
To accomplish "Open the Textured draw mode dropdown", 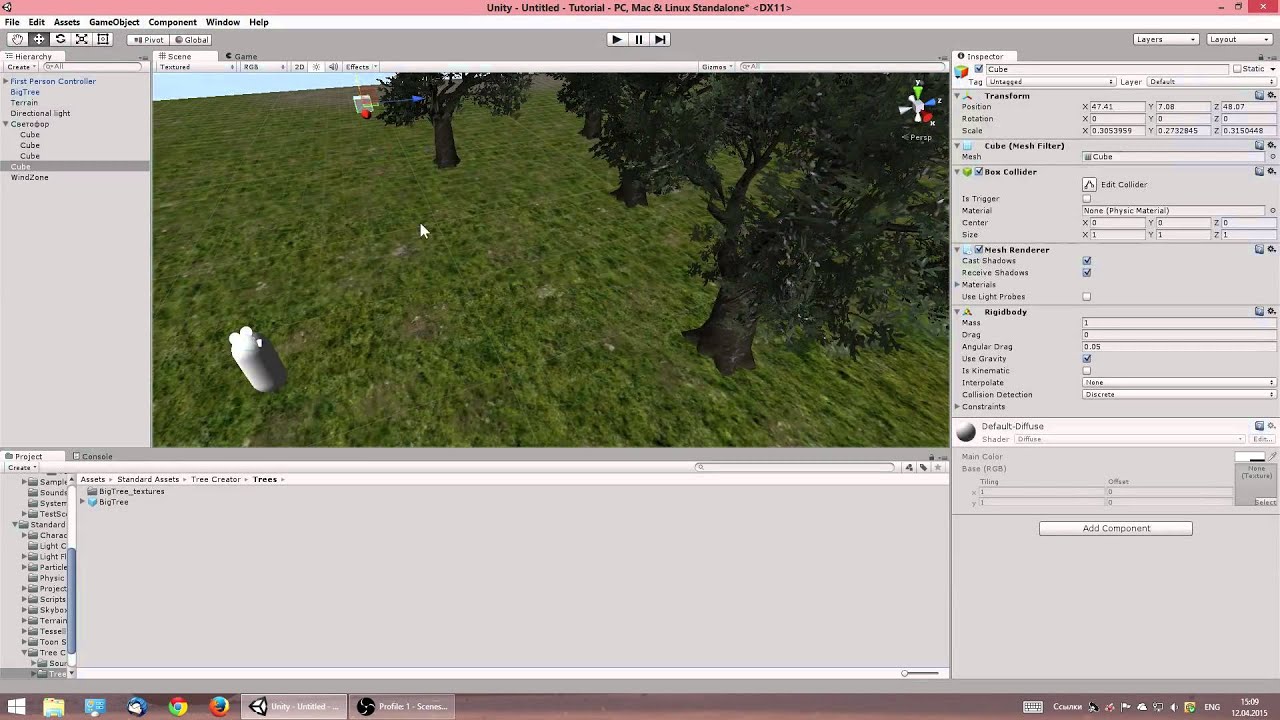I will point(196,67).
